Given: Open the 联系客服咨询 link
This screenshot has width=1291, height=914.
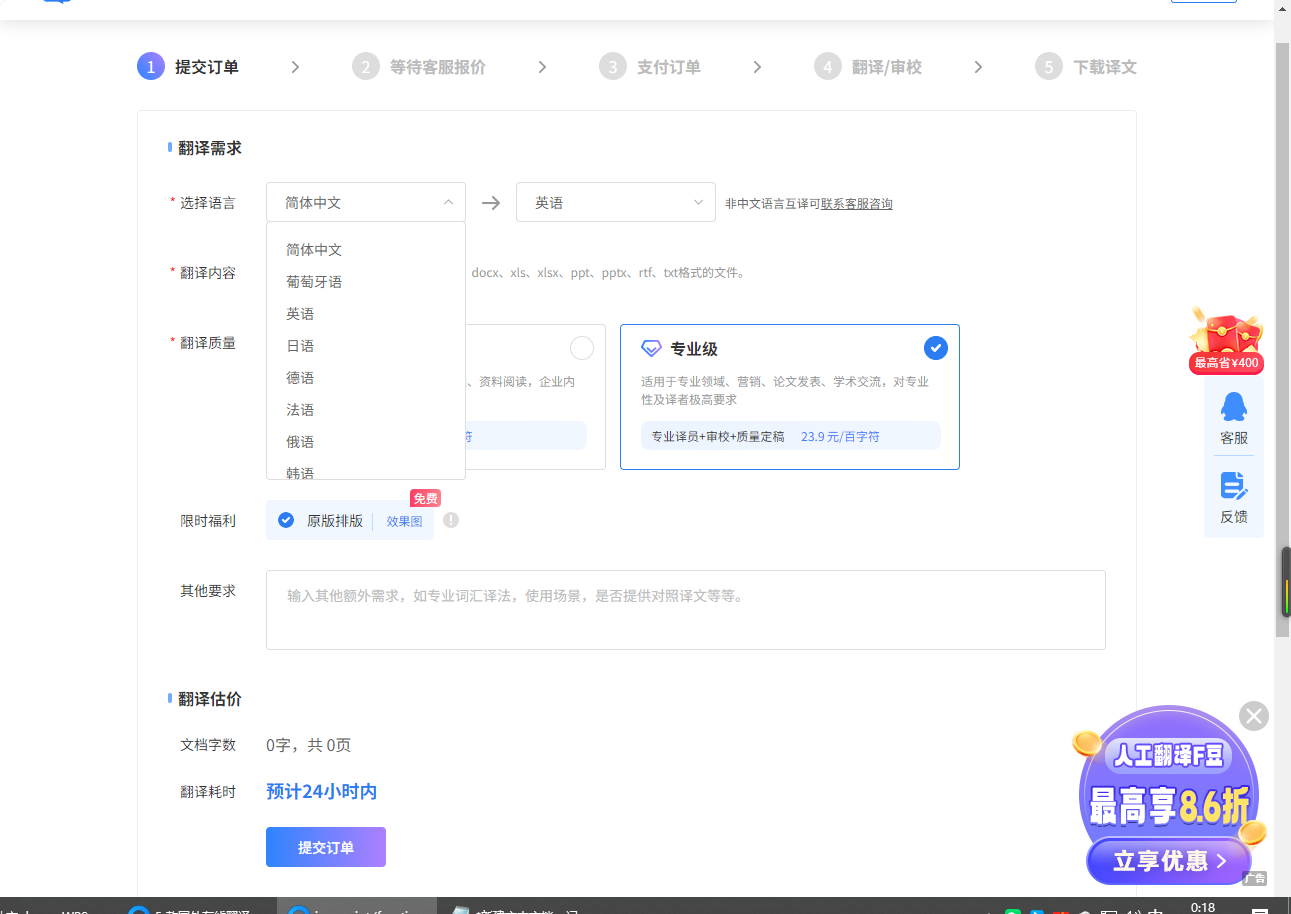Looking at the screenshot, I should (x=855, y=202).
